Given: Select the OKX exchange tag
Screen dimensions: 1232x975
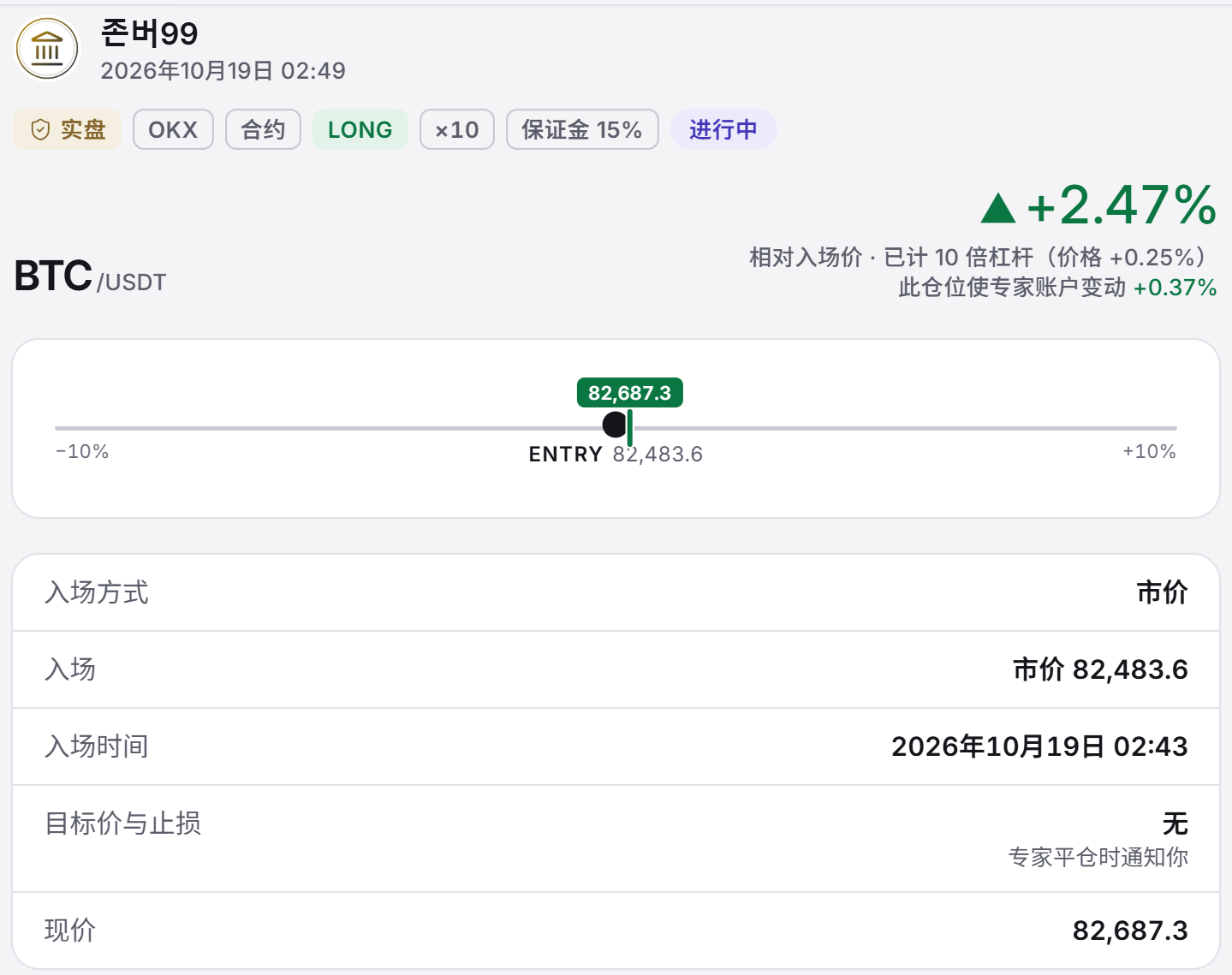Looking at the screenshot, I should (173, 130).
